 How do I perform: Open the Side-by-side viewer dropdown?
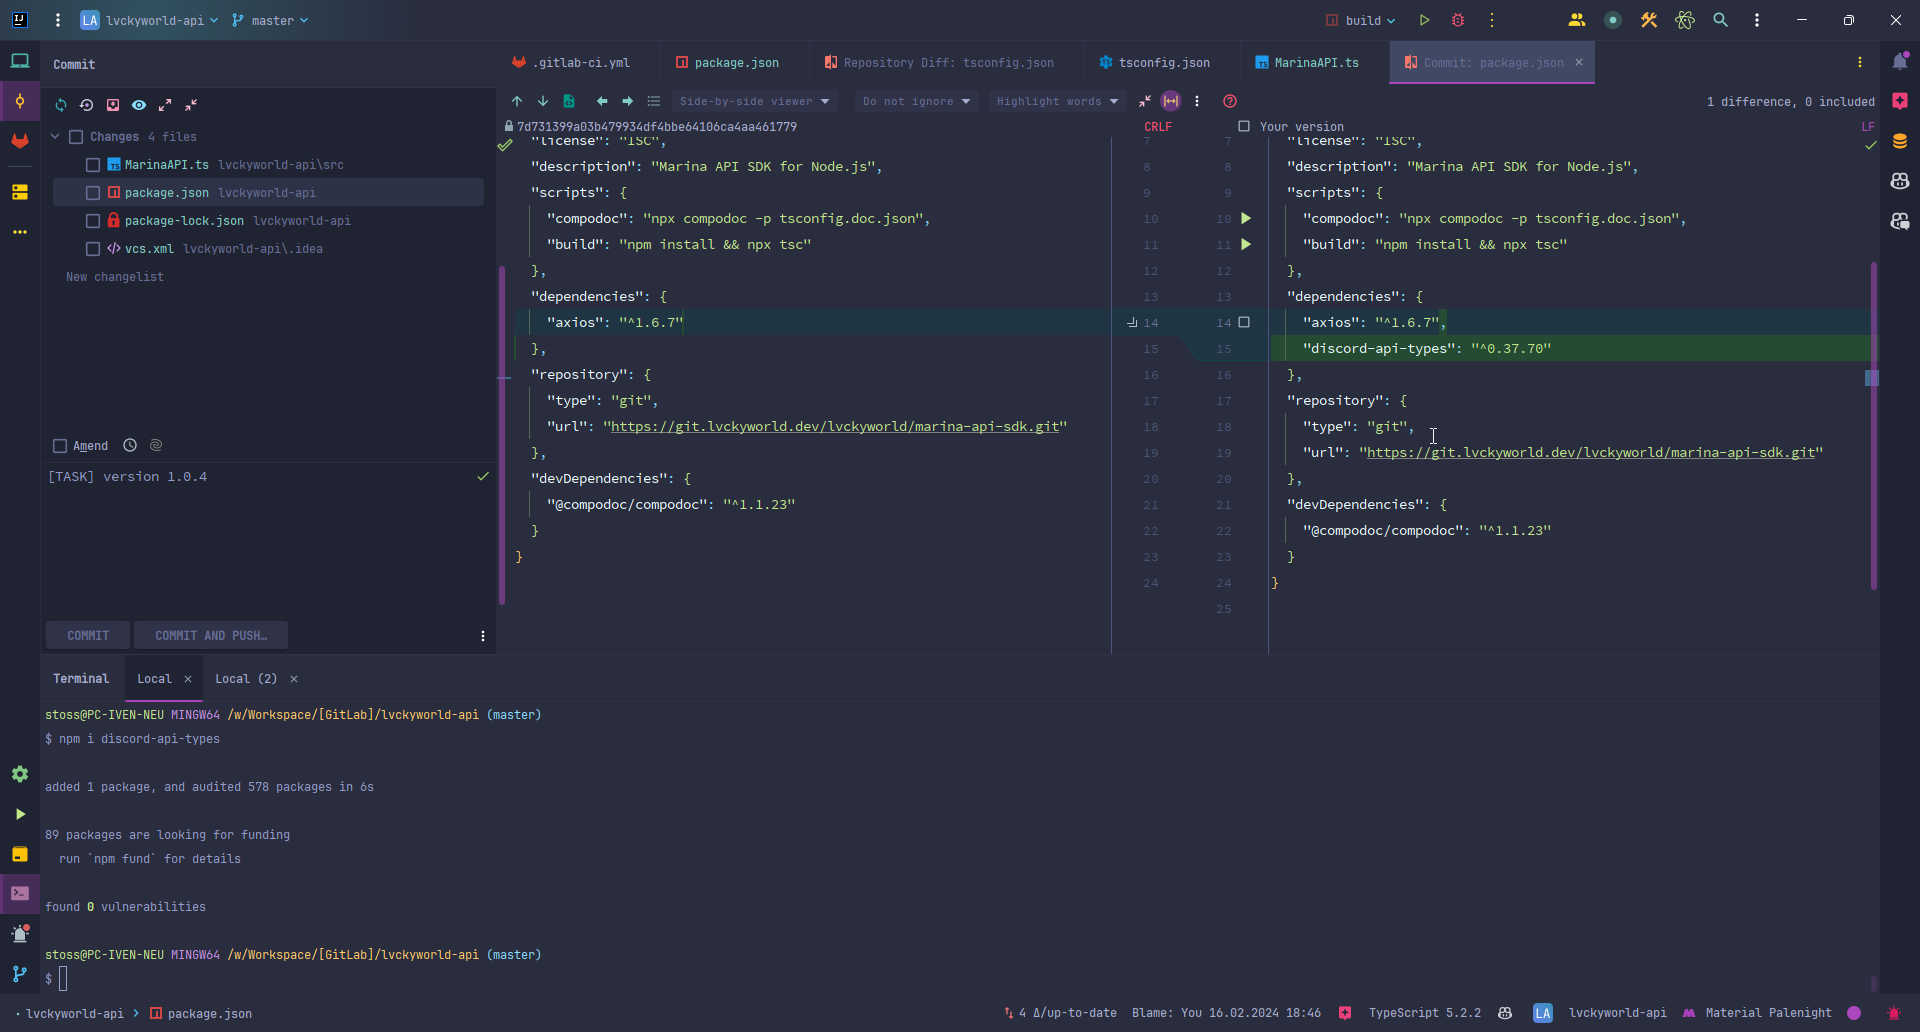754,101
